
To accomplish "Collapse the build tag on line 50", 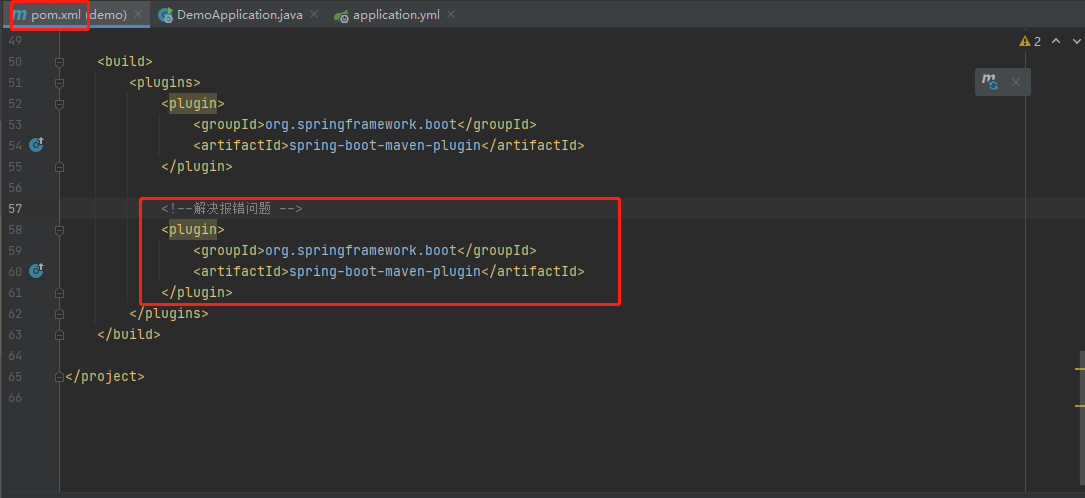I will 60,62.
